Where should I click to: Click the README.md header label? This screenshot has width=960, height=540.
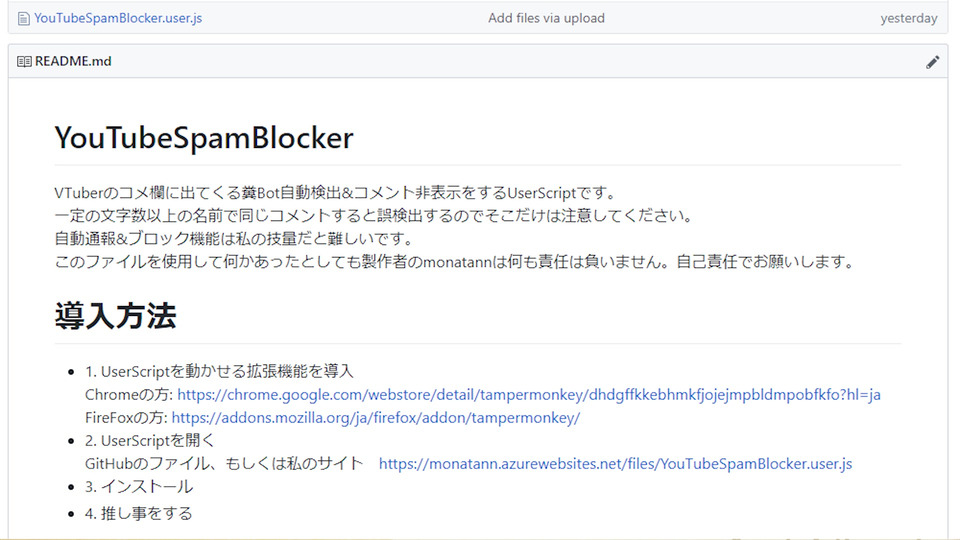(x=73, y=61)
